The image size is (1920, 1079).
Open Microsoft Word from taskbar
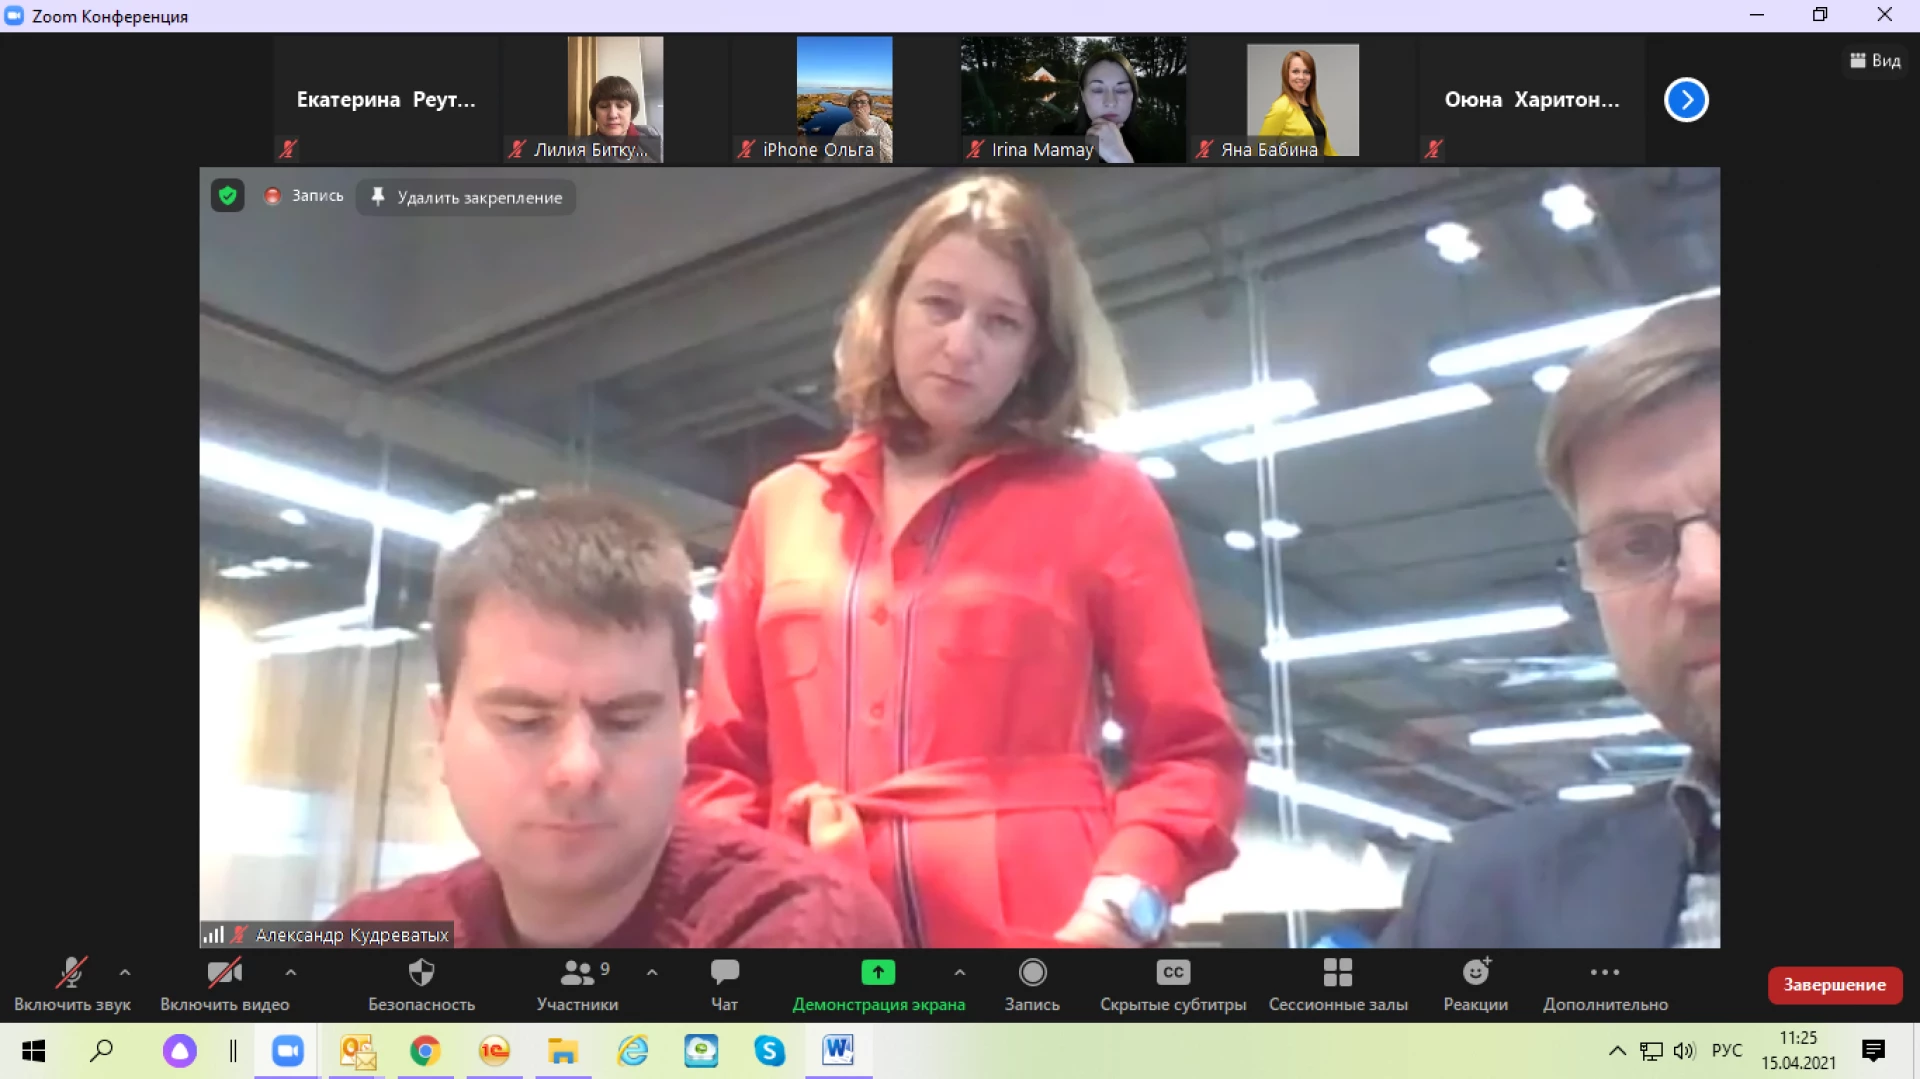(x=838, y=1050)
